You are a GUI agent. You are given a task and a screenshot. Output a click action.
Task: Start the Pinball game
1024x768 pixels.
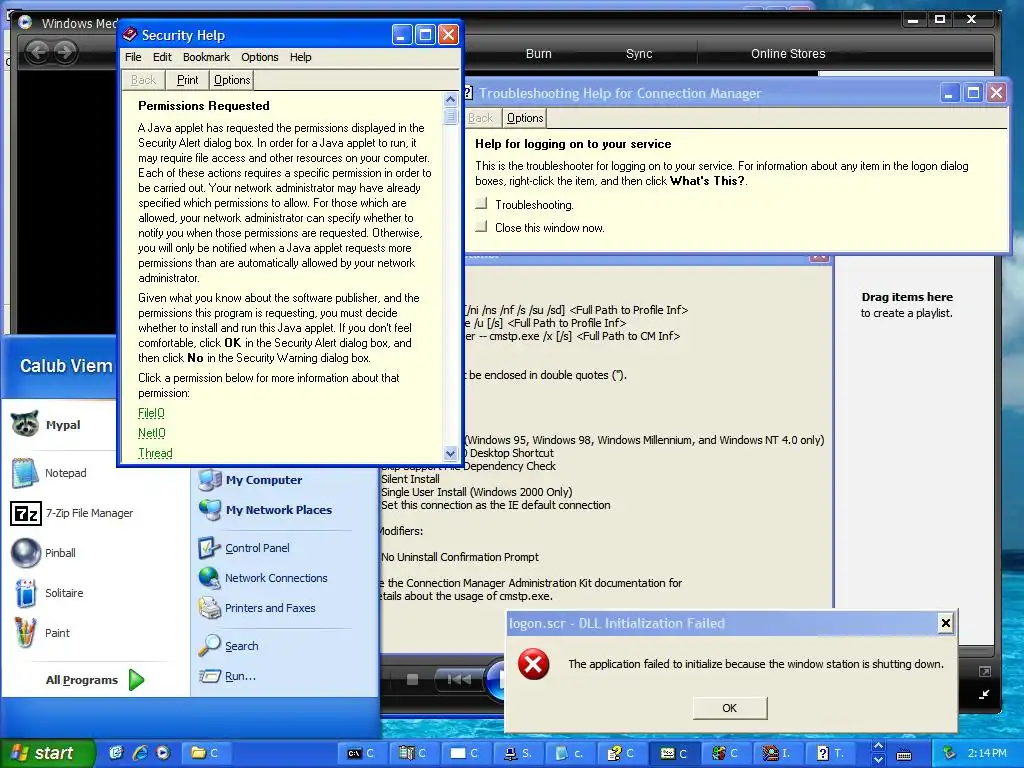pyautogui.click(x=44, y=553)
